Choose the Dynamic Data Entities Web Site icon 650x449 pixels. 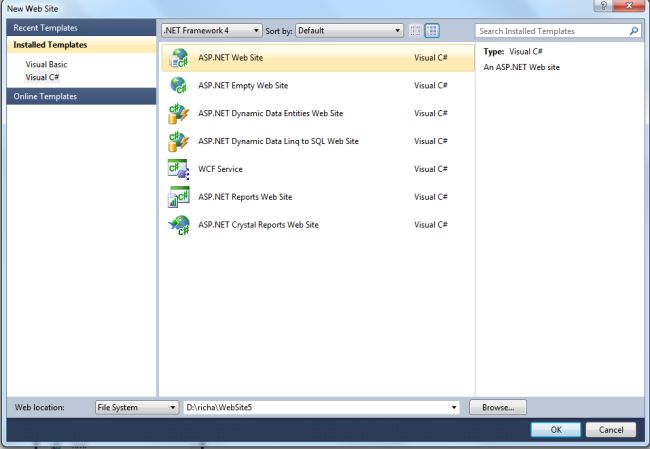tap(179, 114)
